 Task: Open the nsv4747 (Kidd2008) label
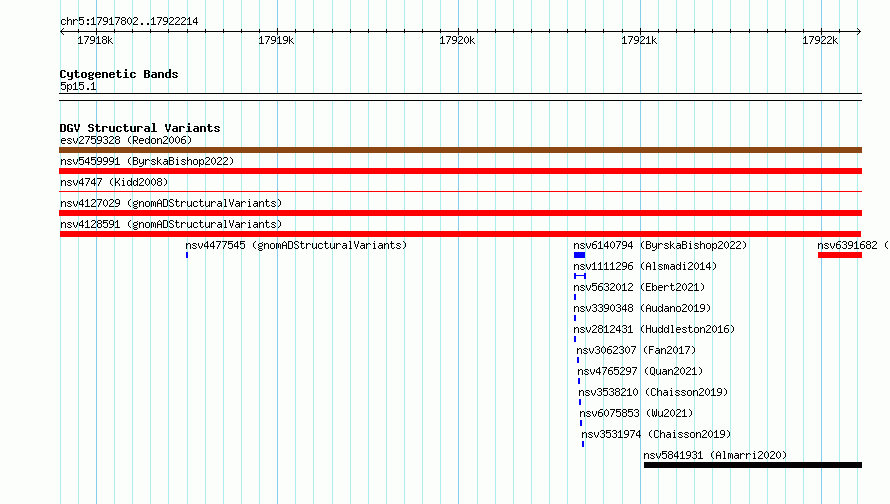click(x=114, y=182)
